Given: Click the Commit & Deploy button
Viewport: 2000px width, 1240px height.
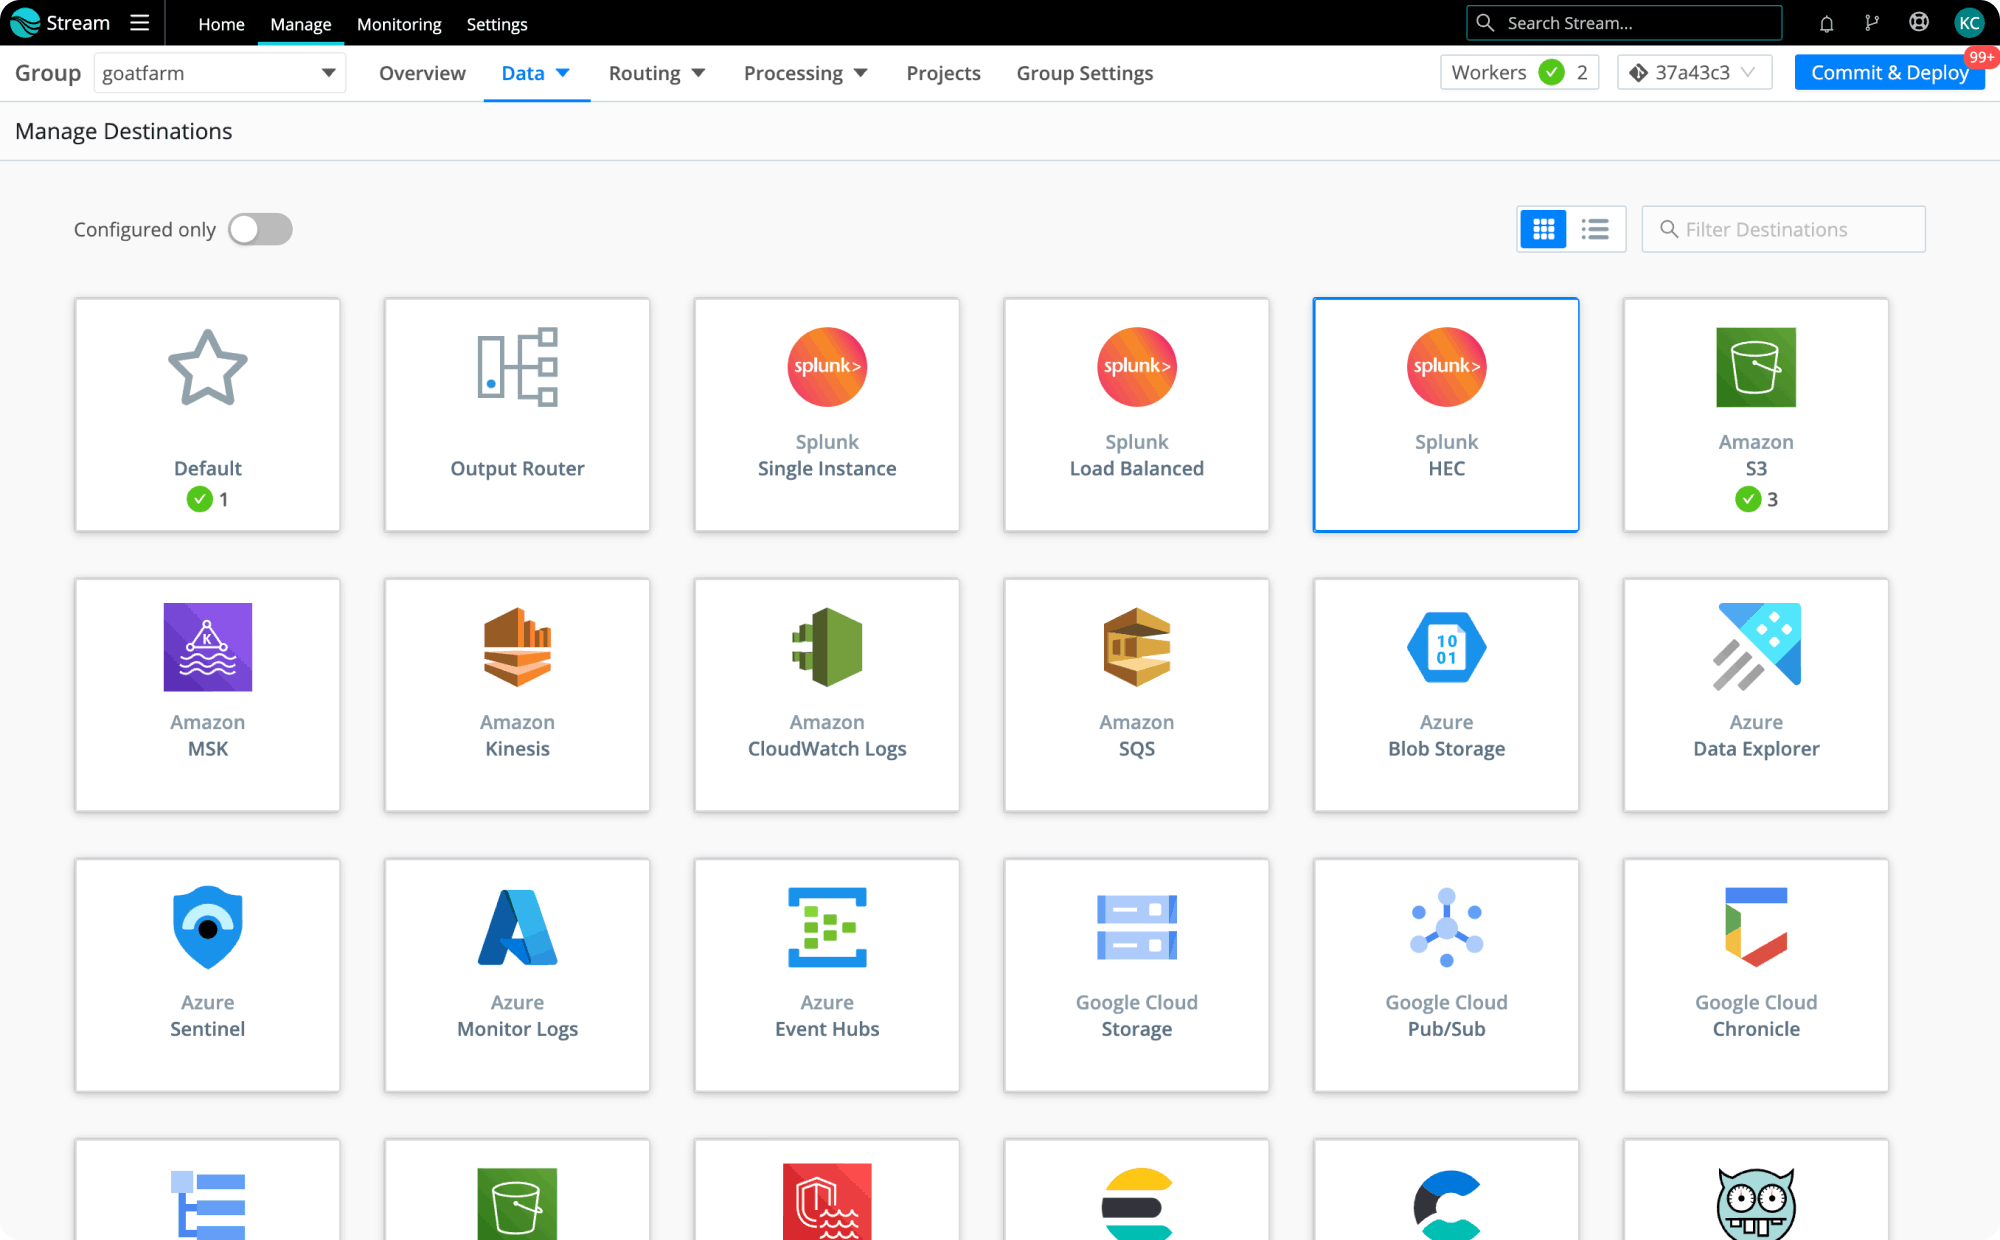Looking at the screenshot, I should coord(1889,72).
